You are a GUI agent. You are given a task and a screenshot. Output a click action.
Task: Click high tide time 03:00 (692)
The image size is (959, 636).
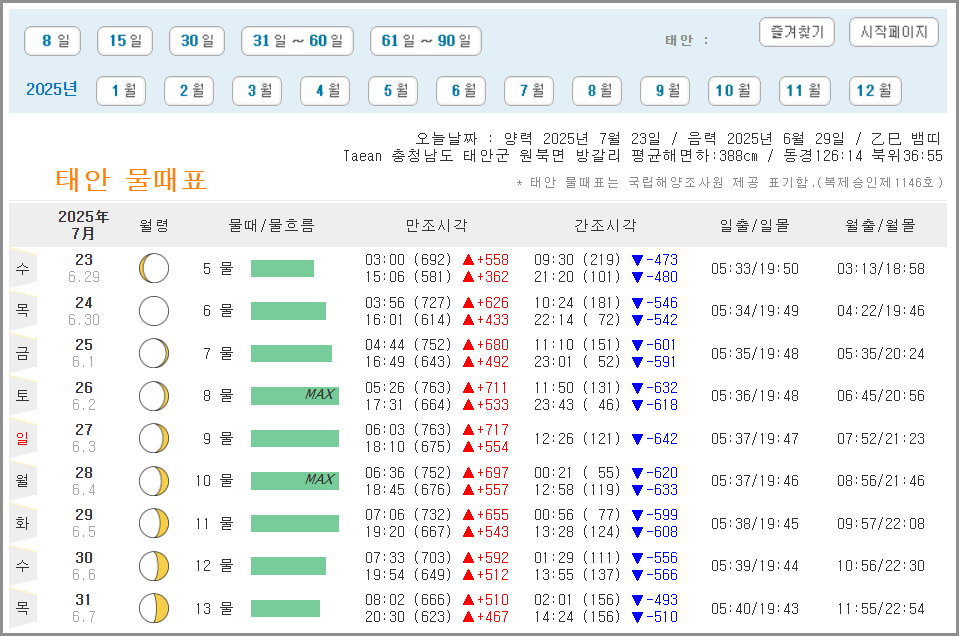click(x=408, y=260)
